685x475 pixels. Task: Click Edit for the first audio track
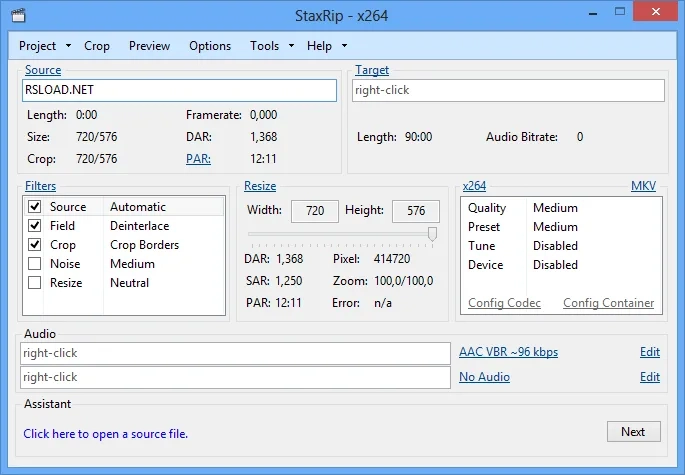[x=650, y=352]
